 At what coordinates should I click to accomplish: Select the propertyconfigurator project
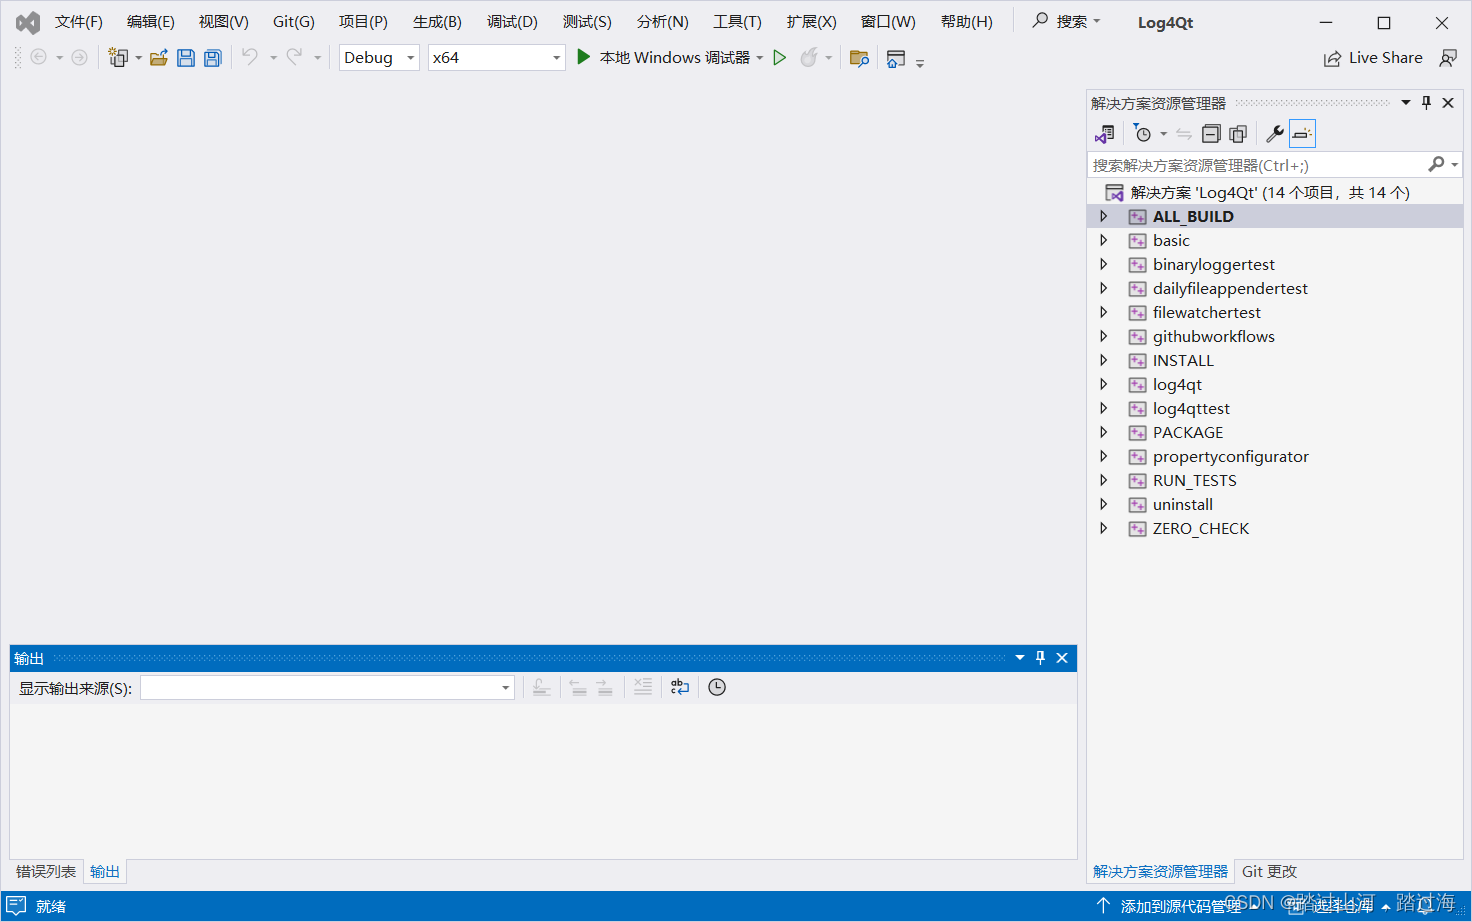[x=1230, y=457]
